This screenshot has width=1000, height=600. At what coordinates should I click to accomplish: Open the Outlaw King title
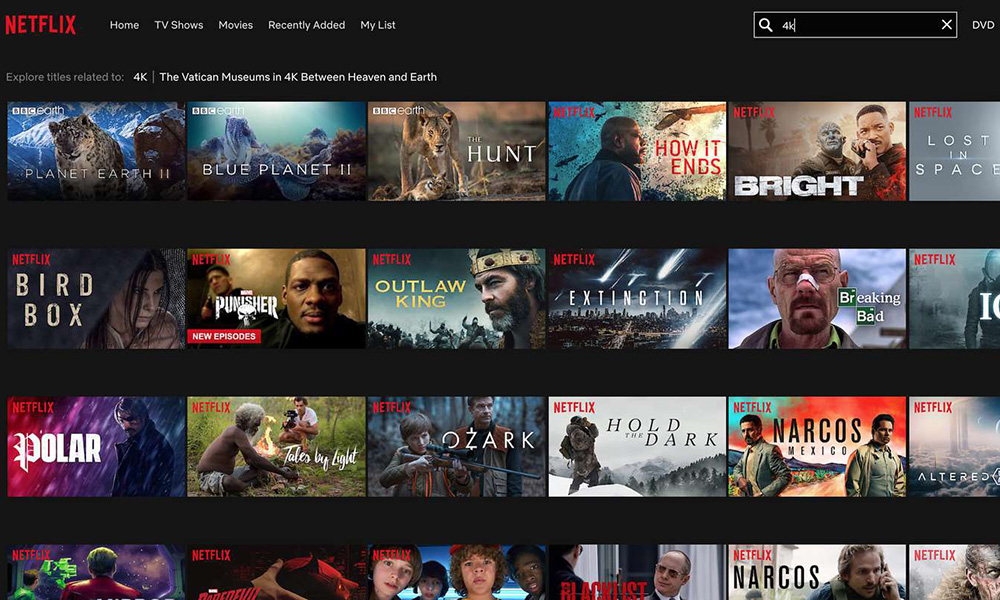(x=457, y=298)
